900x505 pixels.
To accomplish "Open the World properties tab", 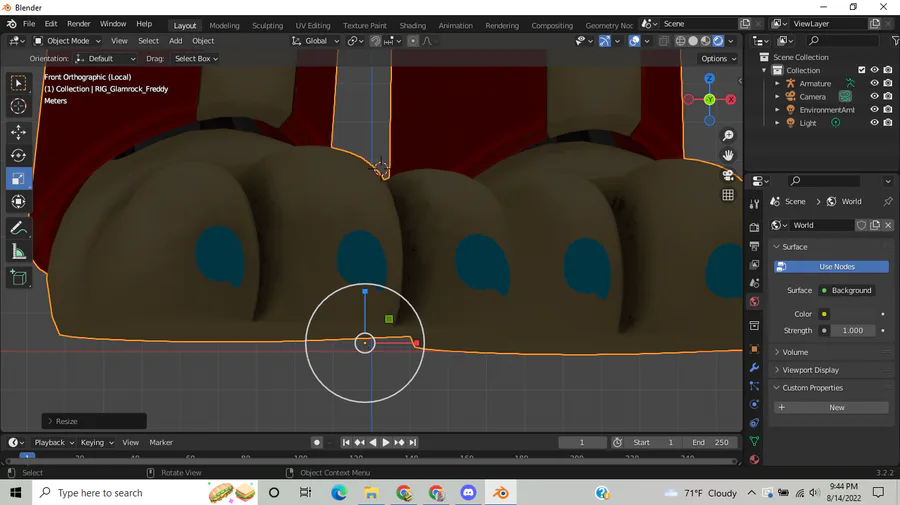I will coord(754,302).
